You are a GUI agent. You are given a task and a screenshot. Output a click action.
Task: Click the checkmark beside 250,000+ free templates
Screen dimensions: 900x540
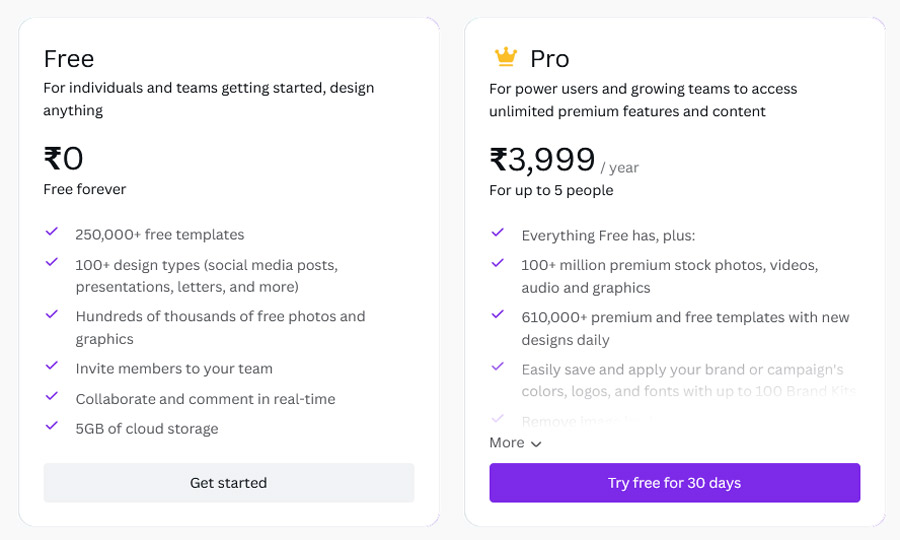pyautogui.click(x=52, y=231)
